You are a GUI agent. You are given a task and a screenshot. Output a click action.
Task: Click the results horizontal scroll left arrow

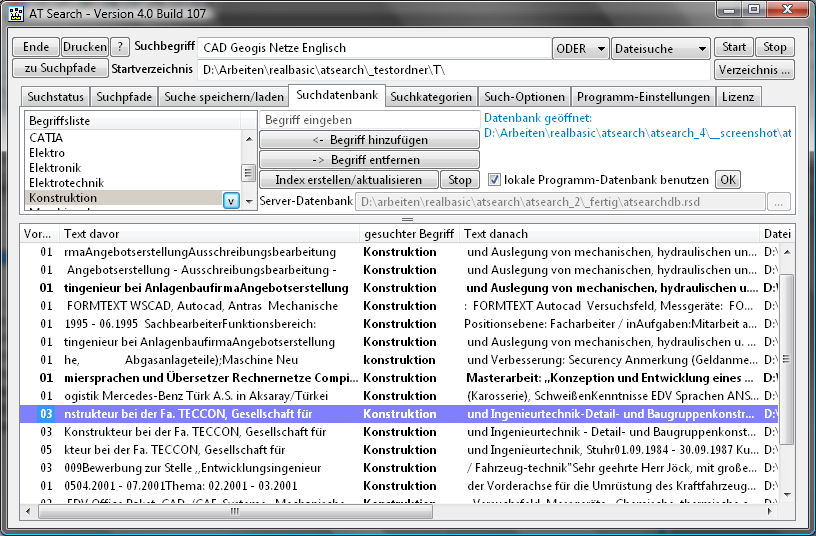pos(28,512)
